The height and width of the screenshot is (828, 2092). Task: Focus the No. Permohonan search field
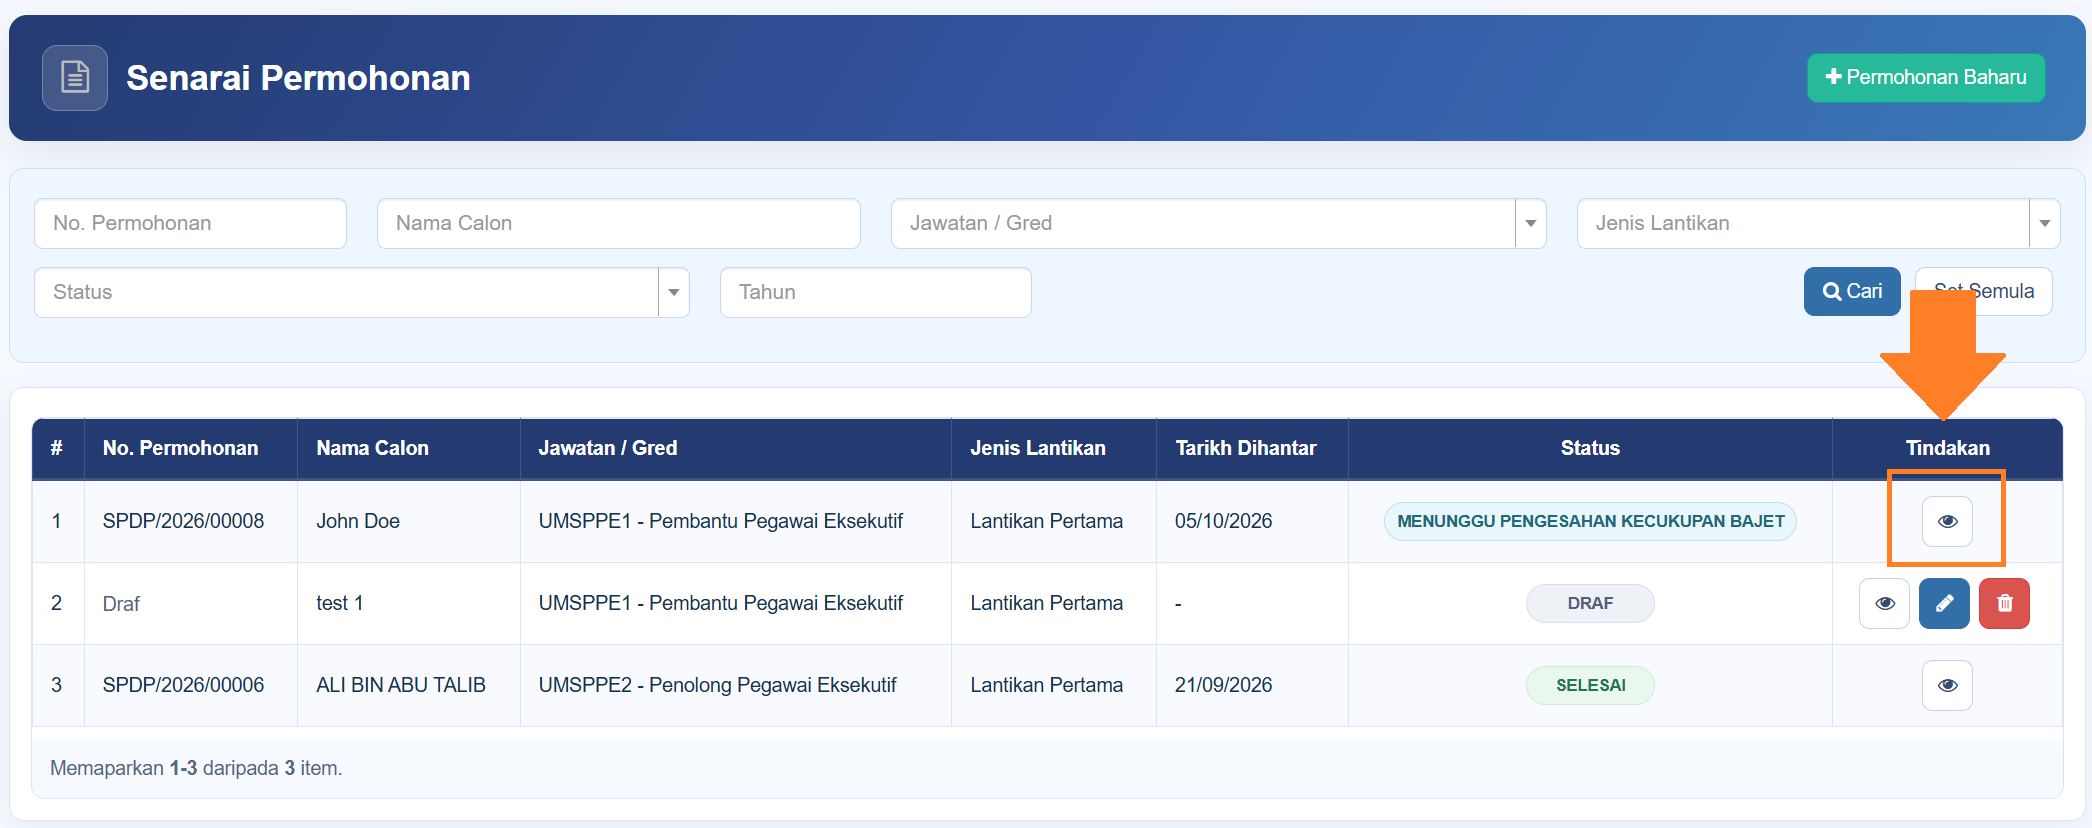190,223
